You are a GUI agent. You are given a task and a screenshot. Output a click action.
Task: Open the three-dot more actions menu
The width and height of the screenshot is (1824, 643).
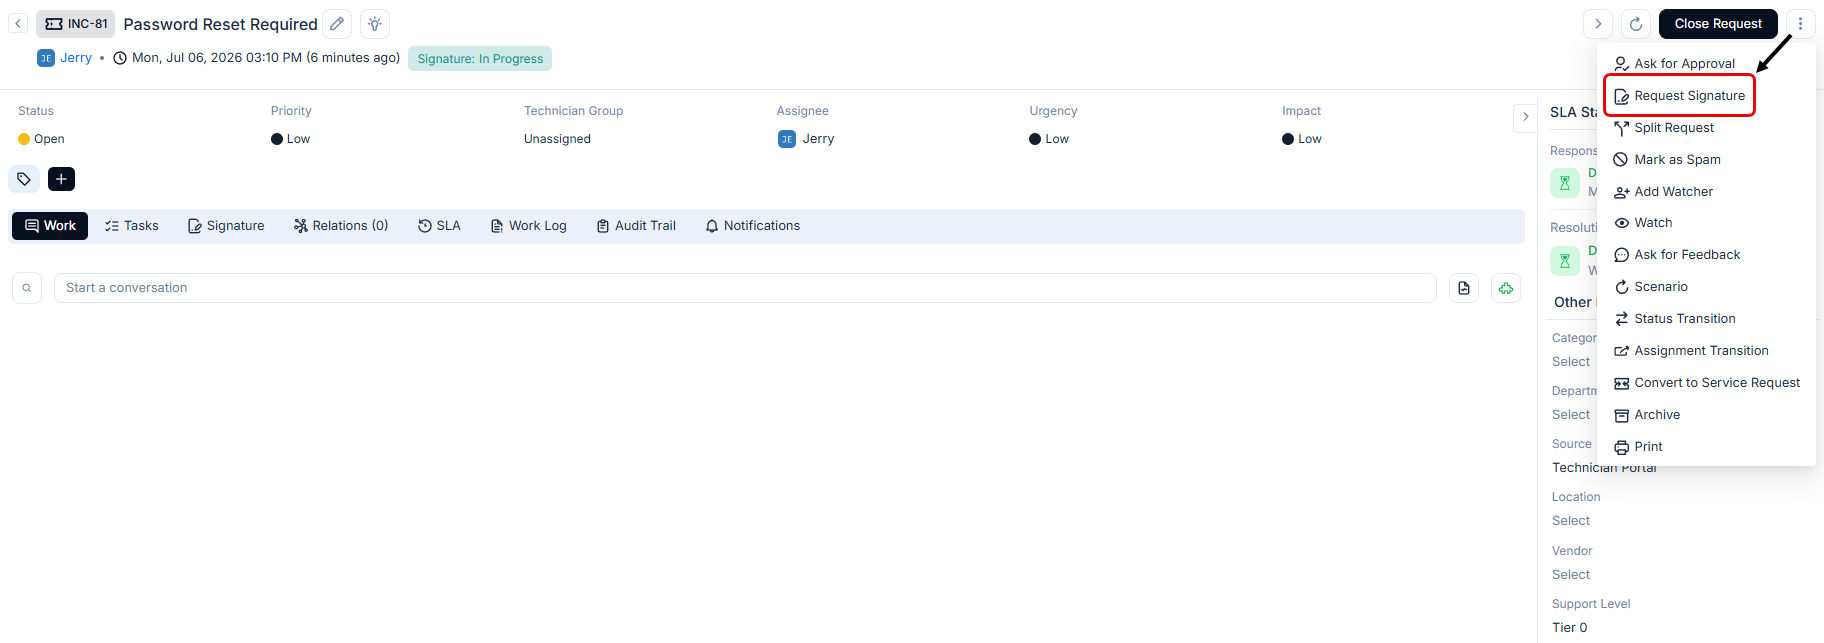point(1800,24)
